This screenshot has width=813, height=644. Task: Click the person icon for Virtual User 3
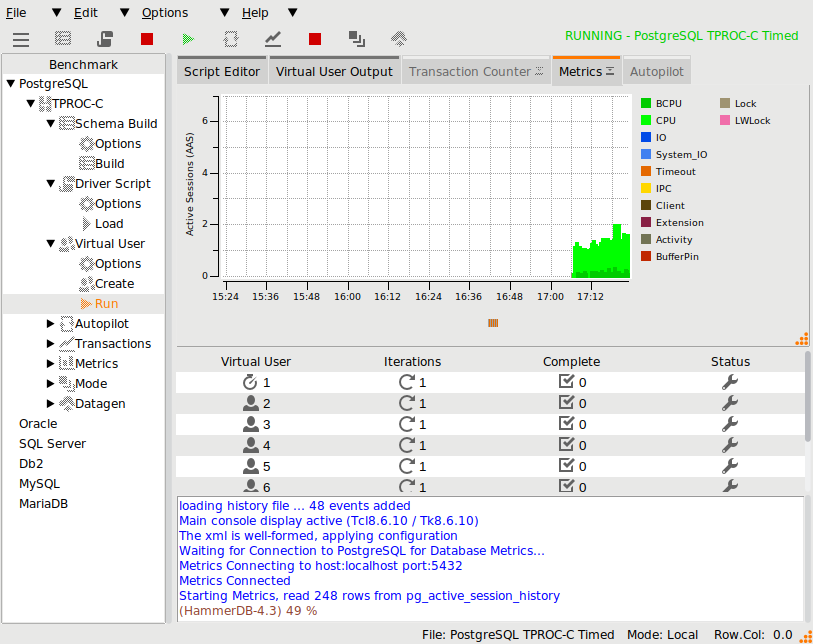click(250, 424)
